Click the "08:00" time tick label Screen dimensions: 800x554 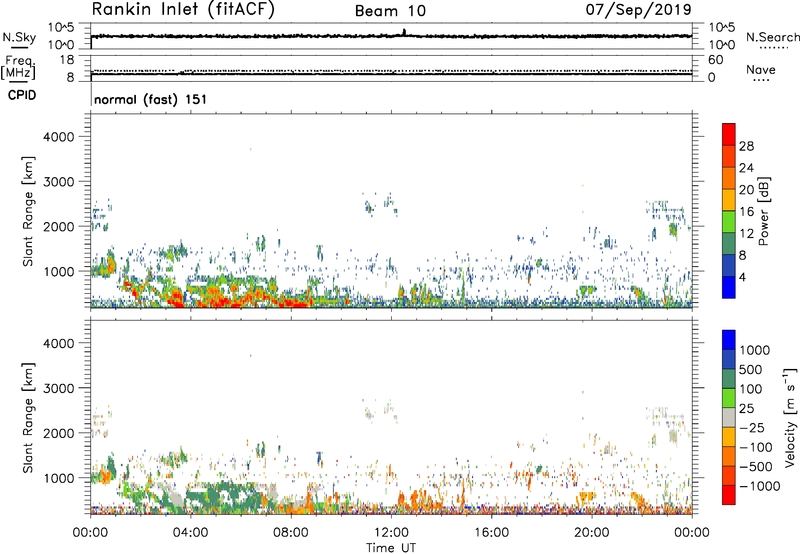pos(291,533)
